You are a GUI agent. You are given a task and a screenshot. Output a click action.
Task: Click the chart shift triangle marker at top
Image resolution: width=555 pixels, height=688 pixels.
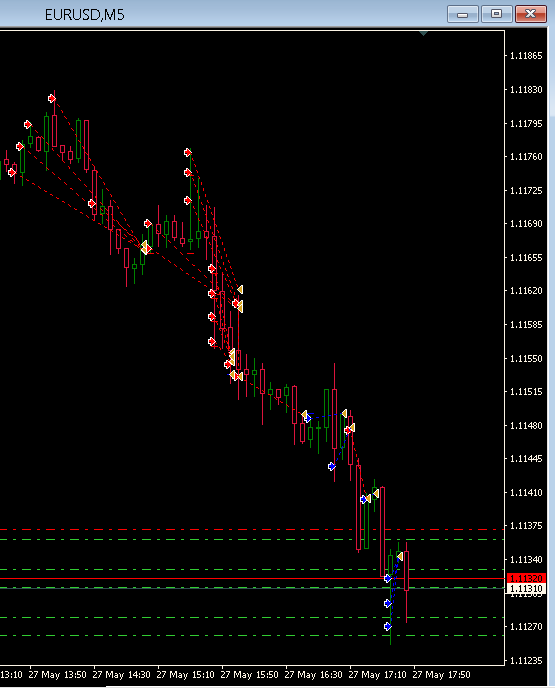[423, 33]
